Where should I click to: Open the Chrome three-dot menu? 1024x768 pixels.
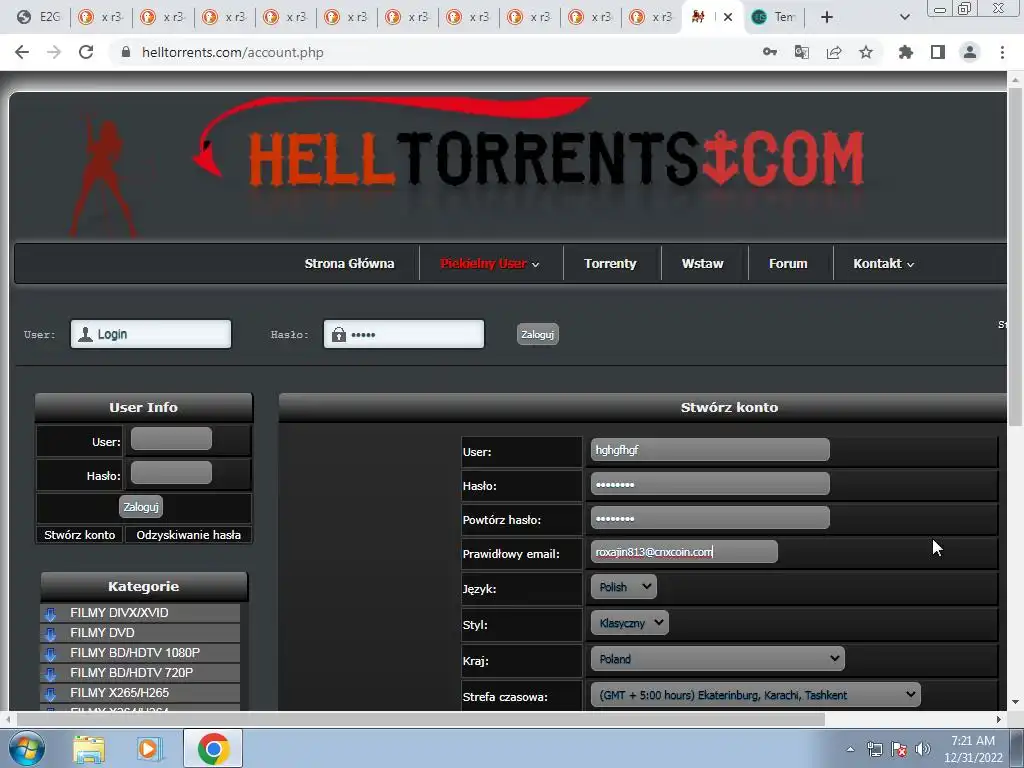click(x=1002, y=52)
